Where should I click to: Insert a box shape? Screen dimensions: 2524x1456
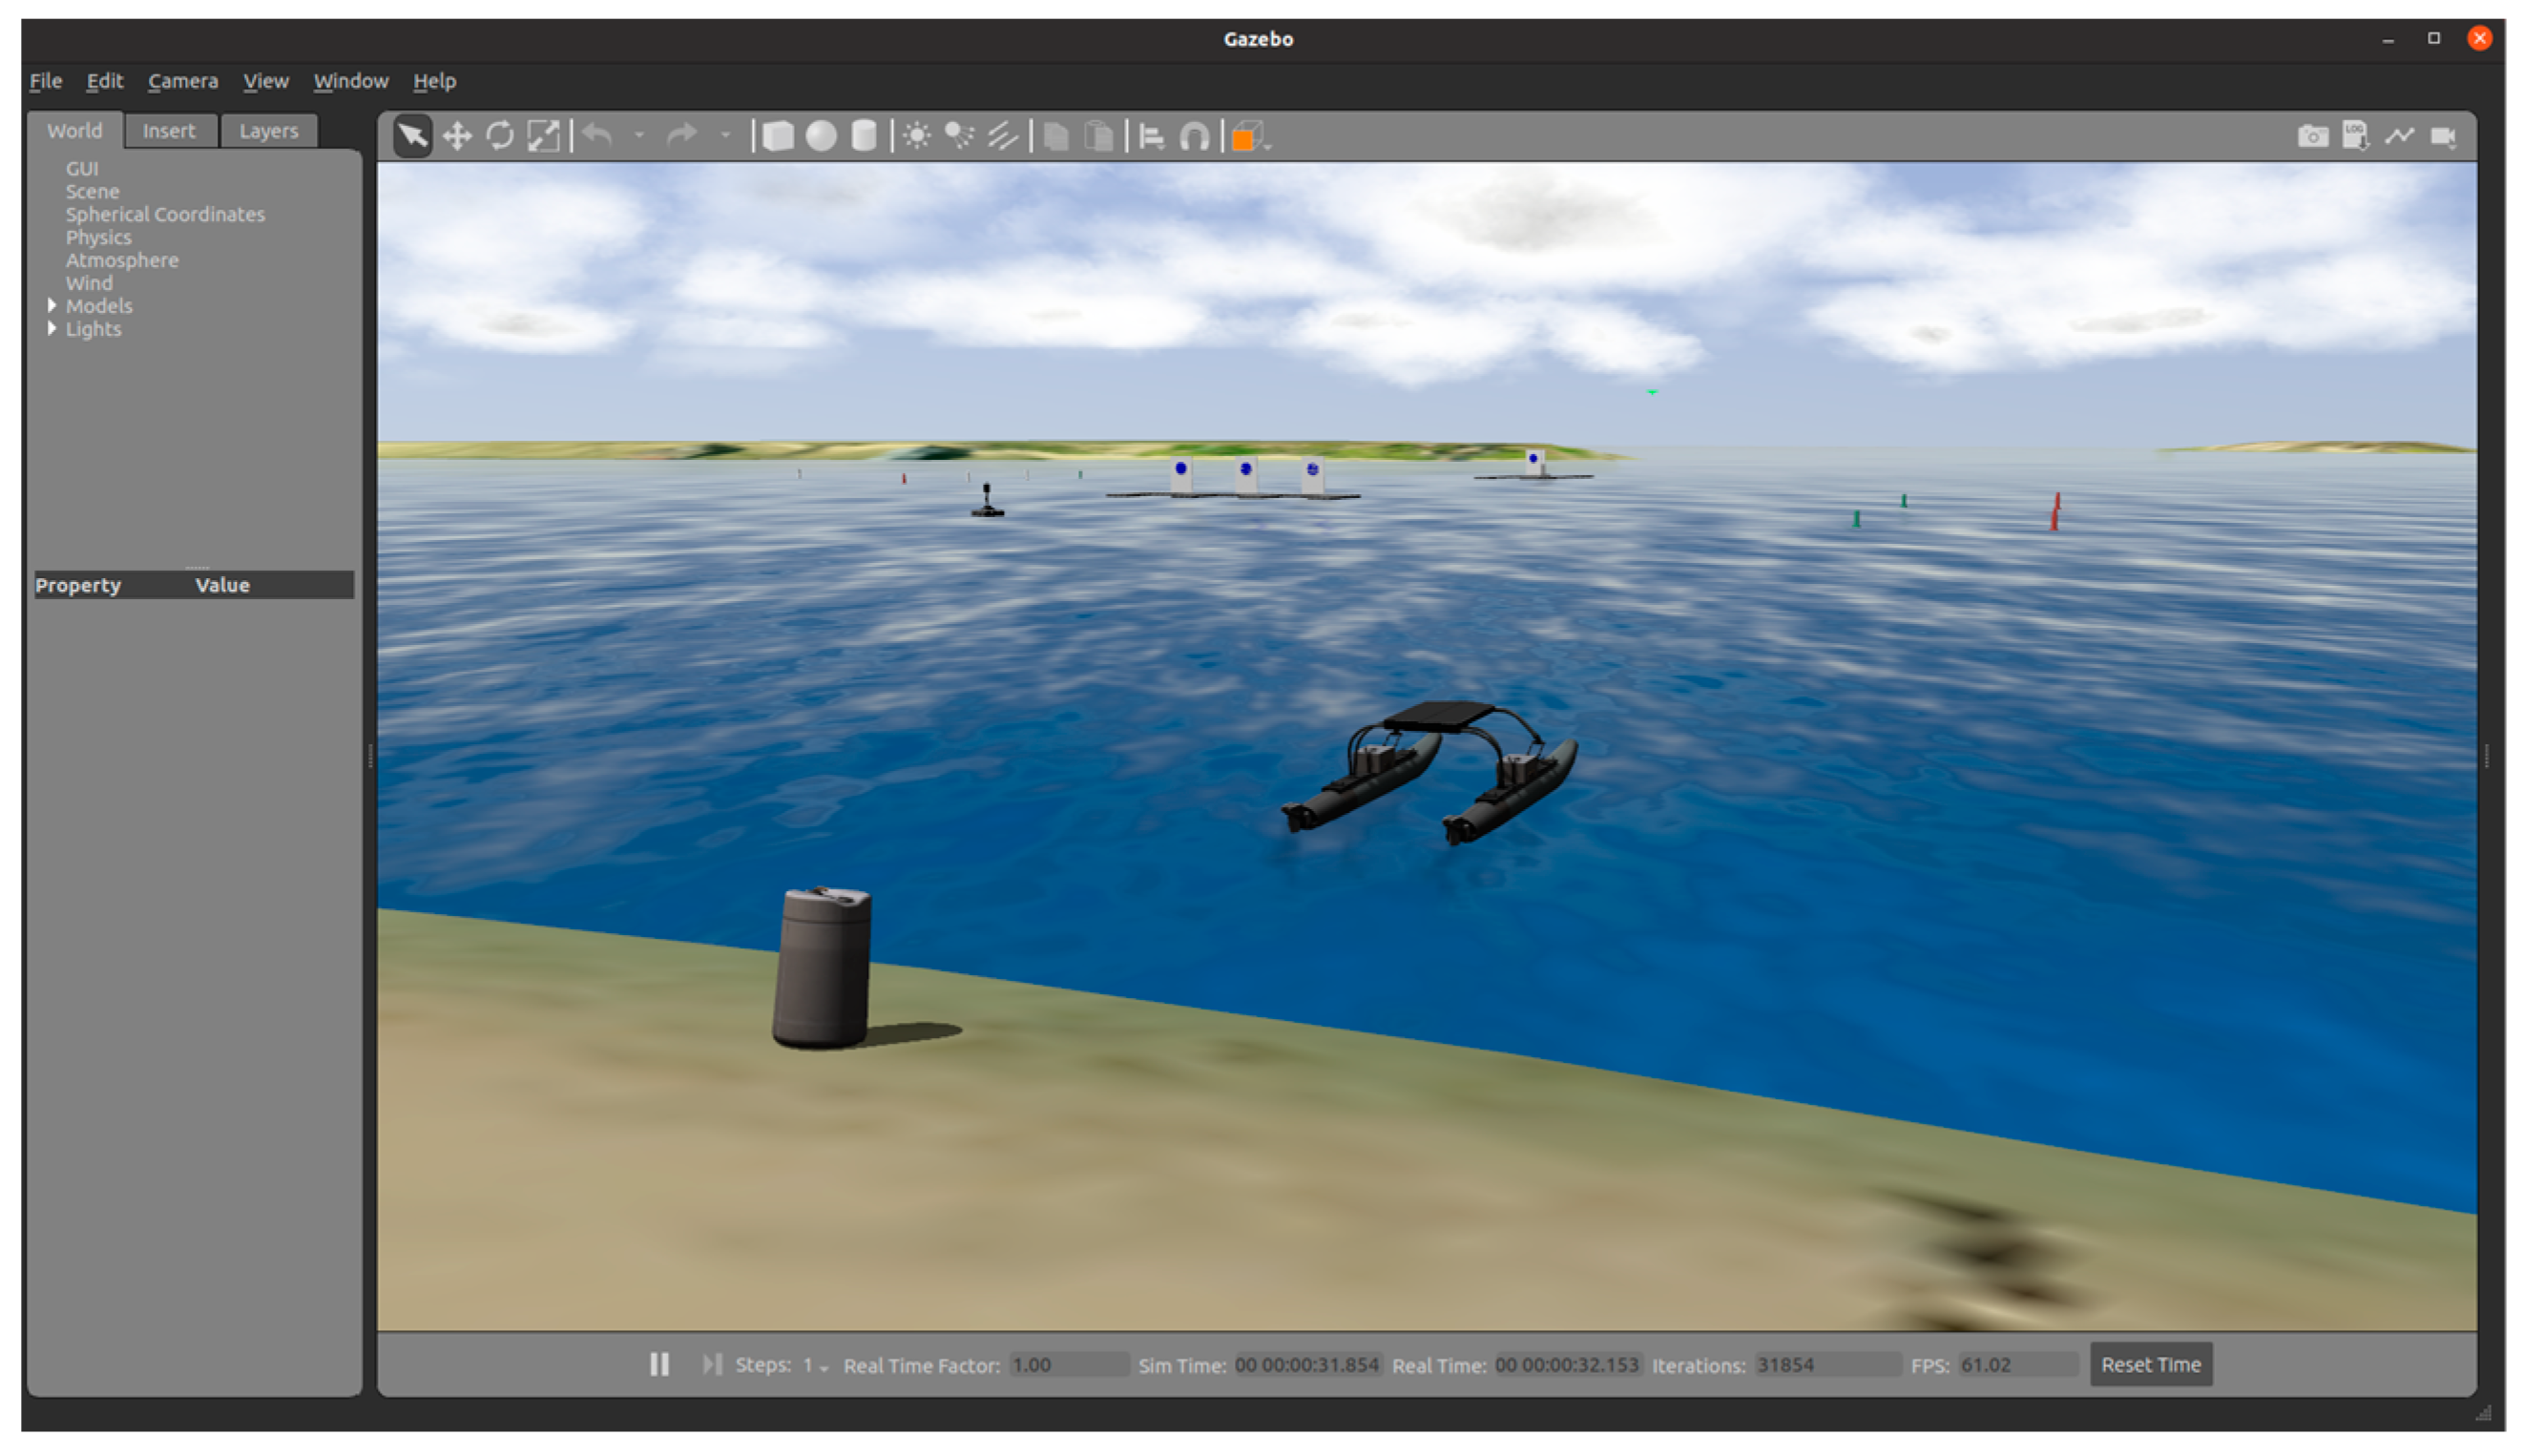click(x=778, y=136)
